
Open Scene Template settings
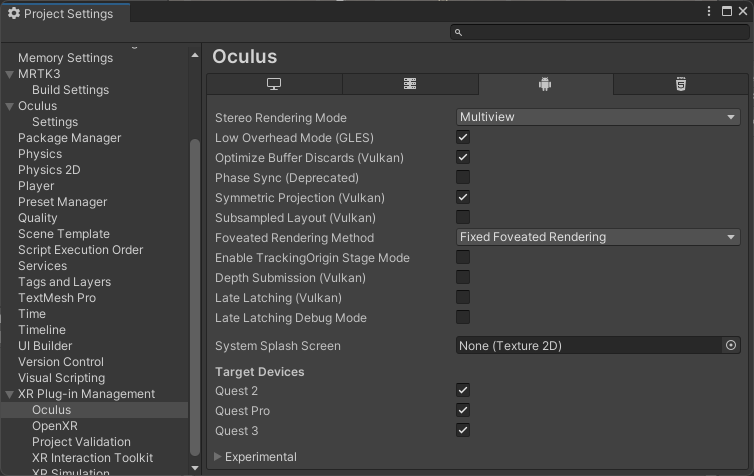coord(64,234)
